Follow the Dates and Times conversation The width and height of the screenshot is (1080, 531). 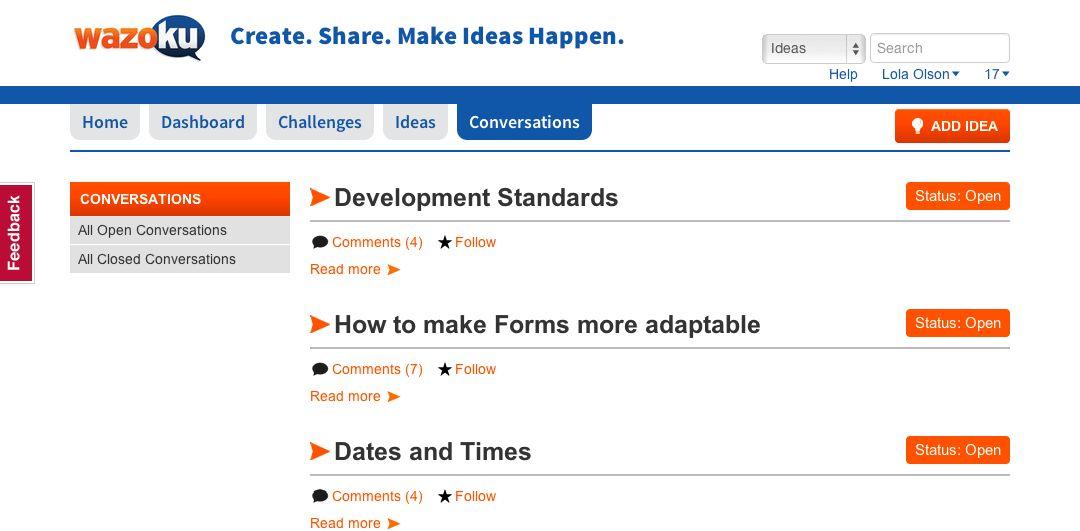coord(475,496)
